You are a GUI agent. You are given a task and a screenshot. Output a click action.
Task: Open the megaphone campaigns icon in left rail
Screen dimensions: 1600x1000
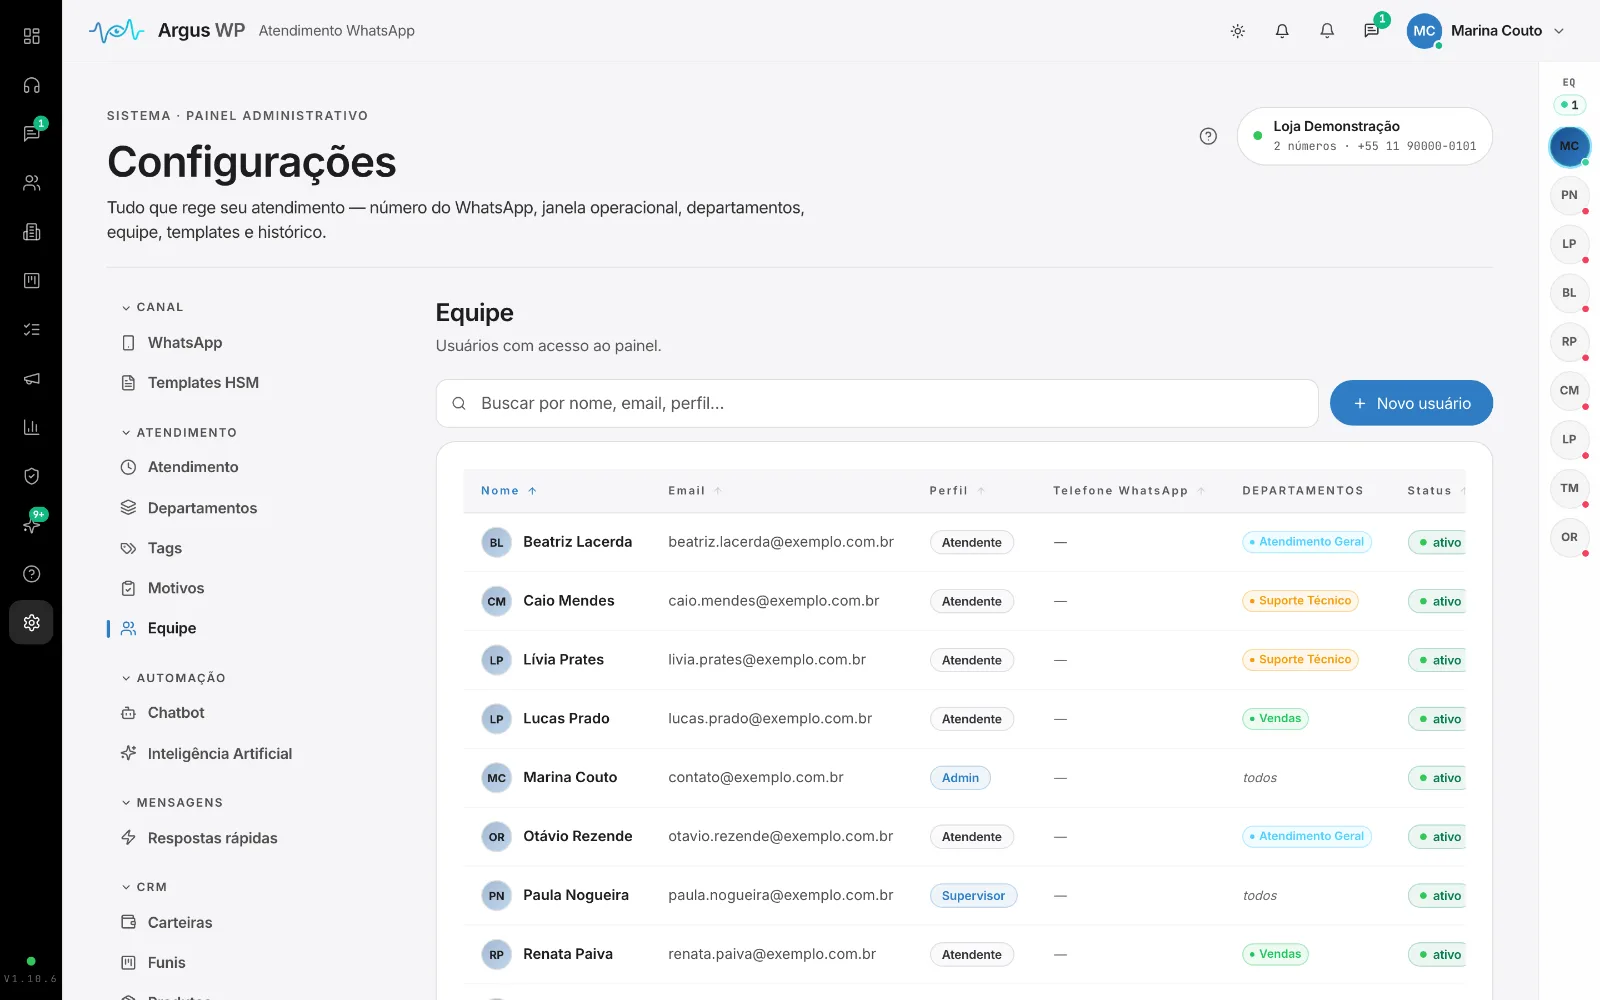[x=31, y=378]
